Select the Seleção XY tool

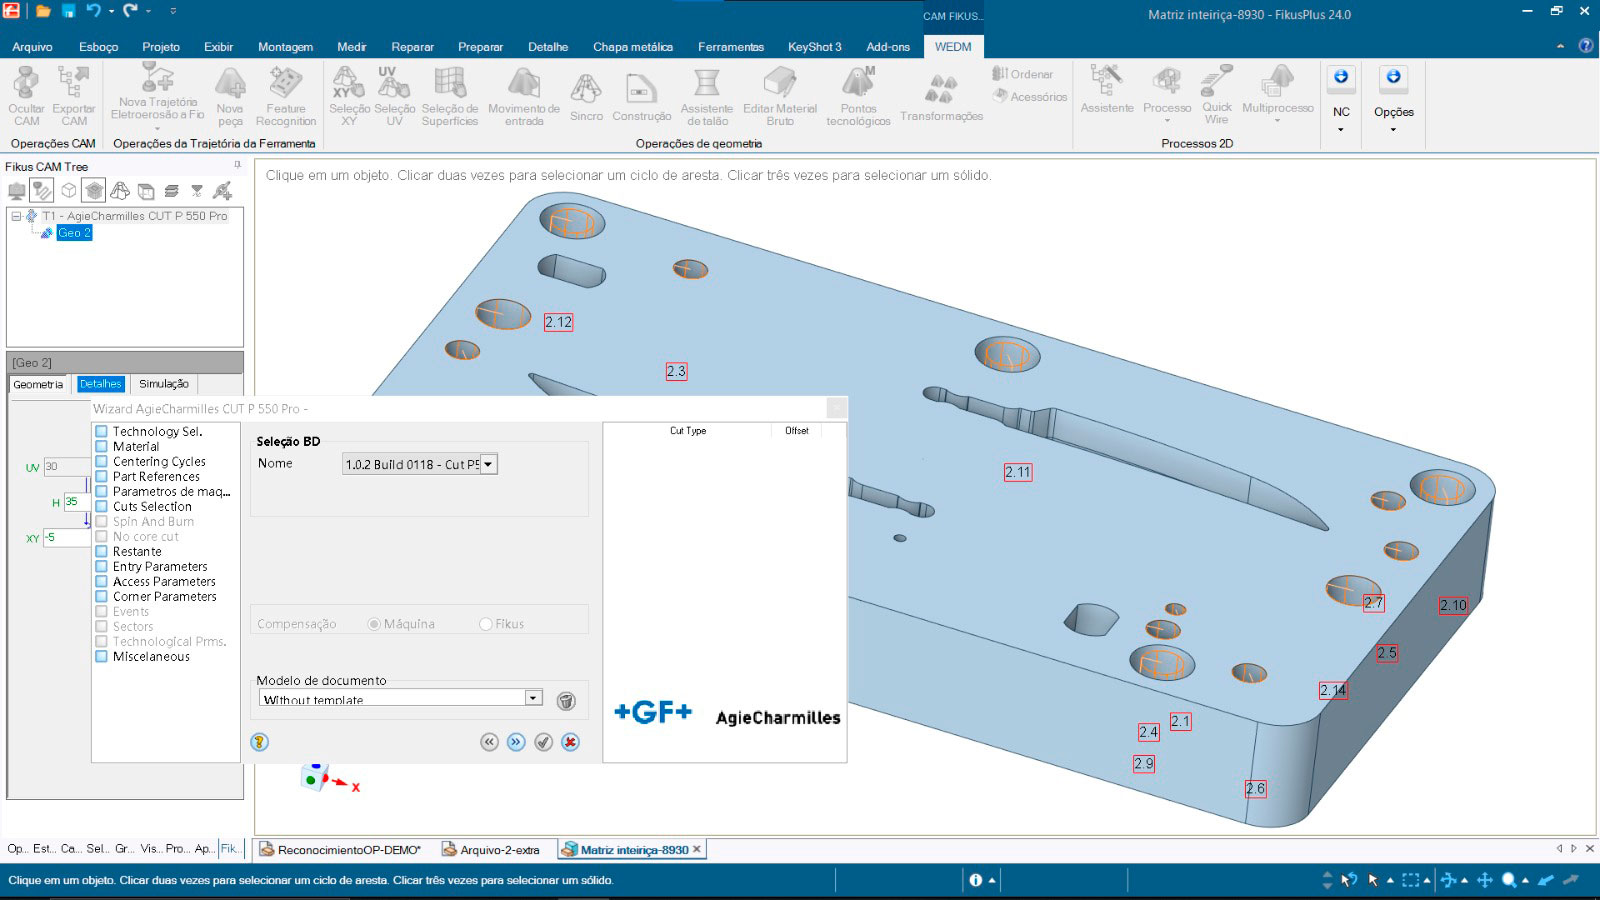(x=349, y=96)
